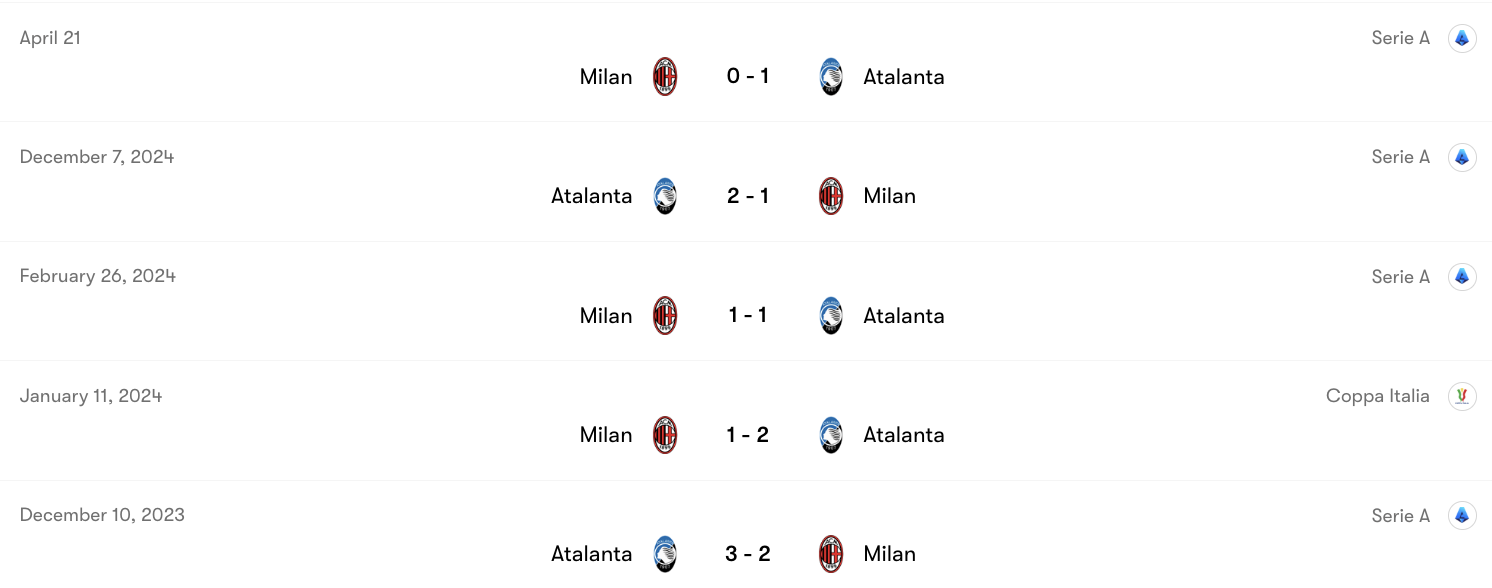Click the Atalanta crest in the December 7 match
This screenshot has height=588, width=1492.
coord(664,195)
